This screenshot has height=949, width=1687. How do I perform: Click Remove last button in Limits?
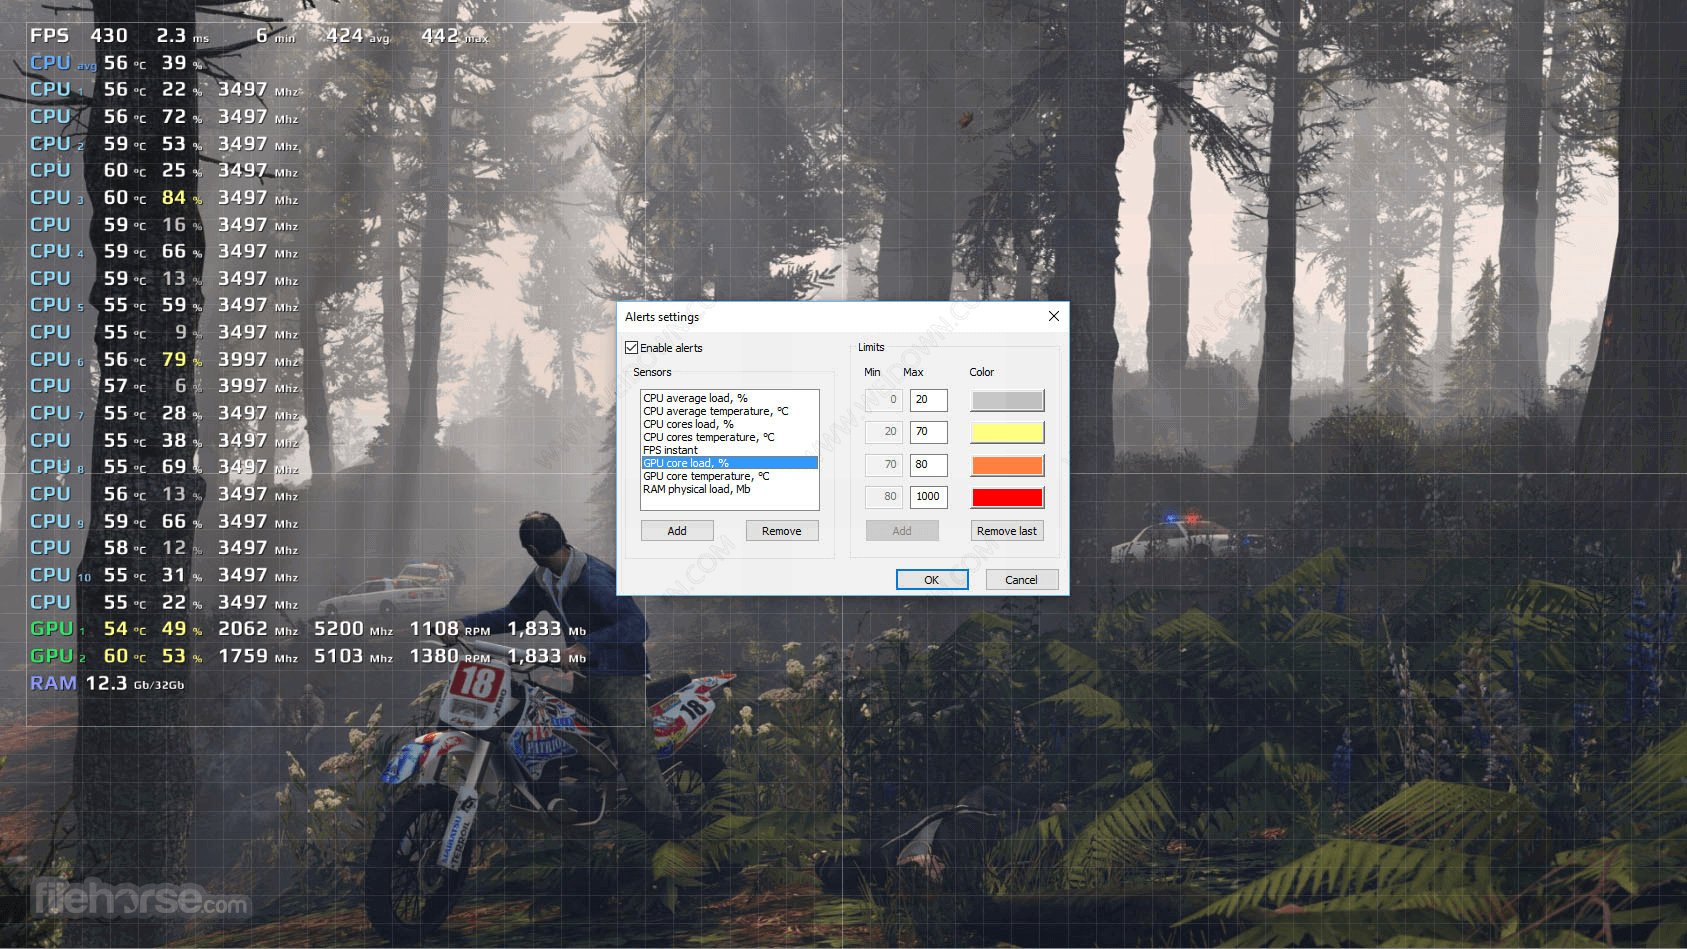tap(1007, 531)
